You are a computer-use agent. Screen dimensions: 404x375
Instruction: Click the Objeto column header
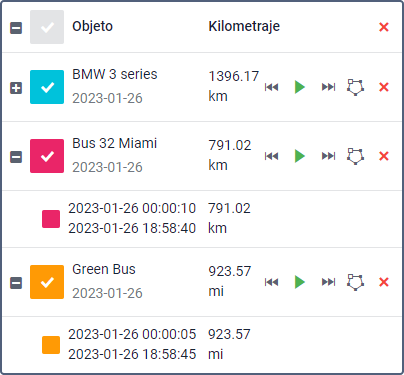click(92, 26)
